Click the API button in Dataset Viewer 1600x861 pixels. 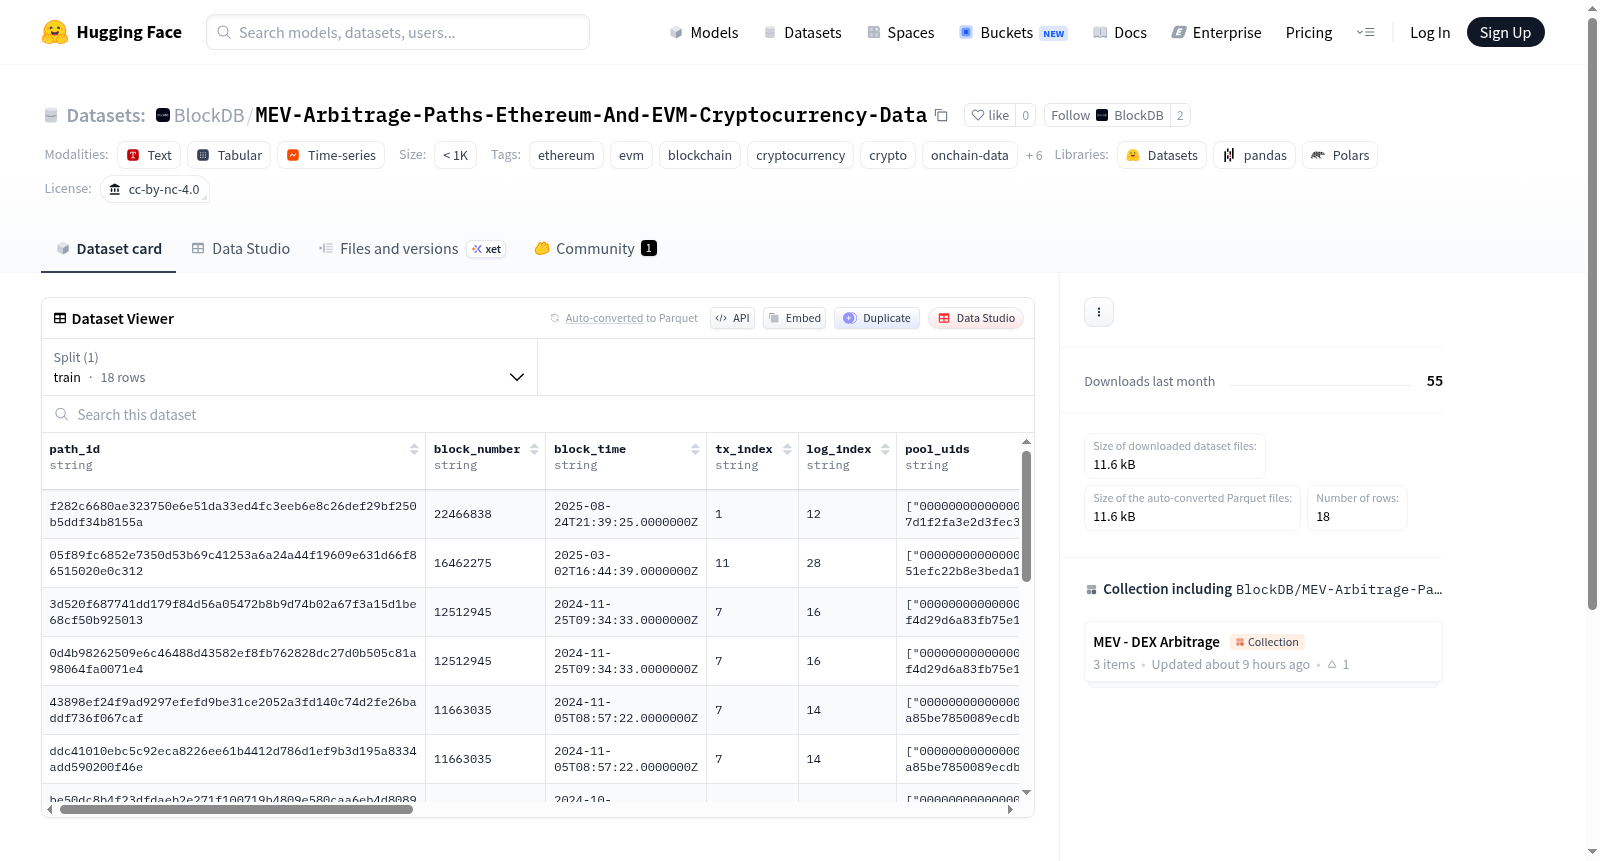click(732, 318)
